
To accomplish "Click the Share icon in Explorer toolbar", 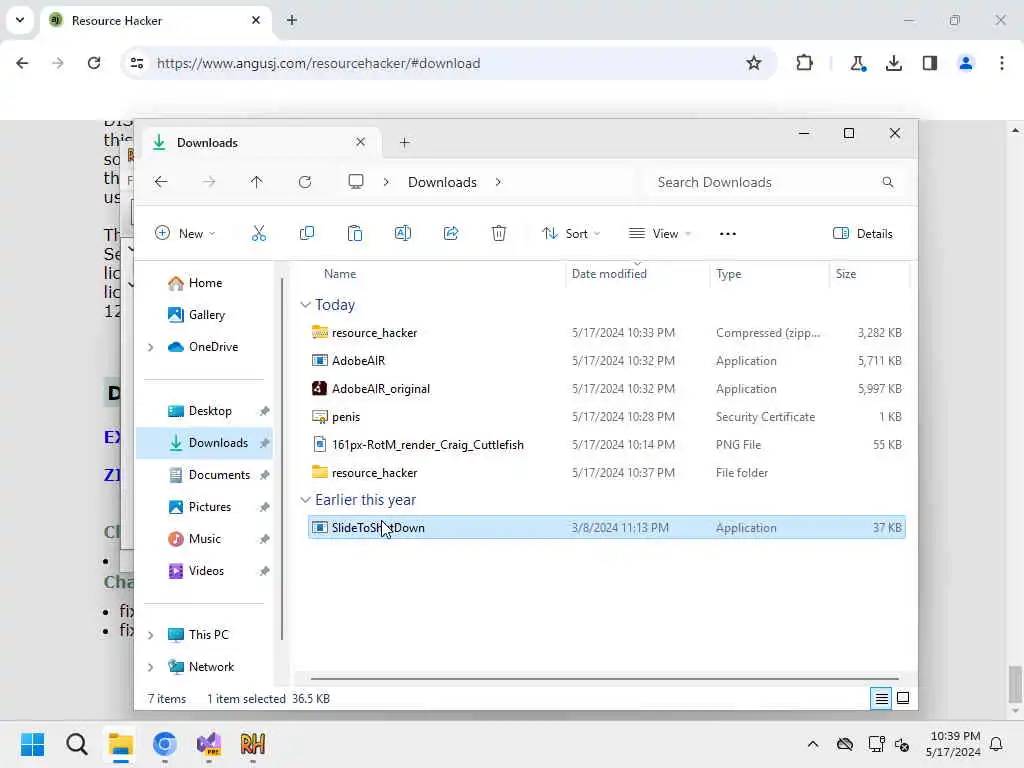I will 451,233.
